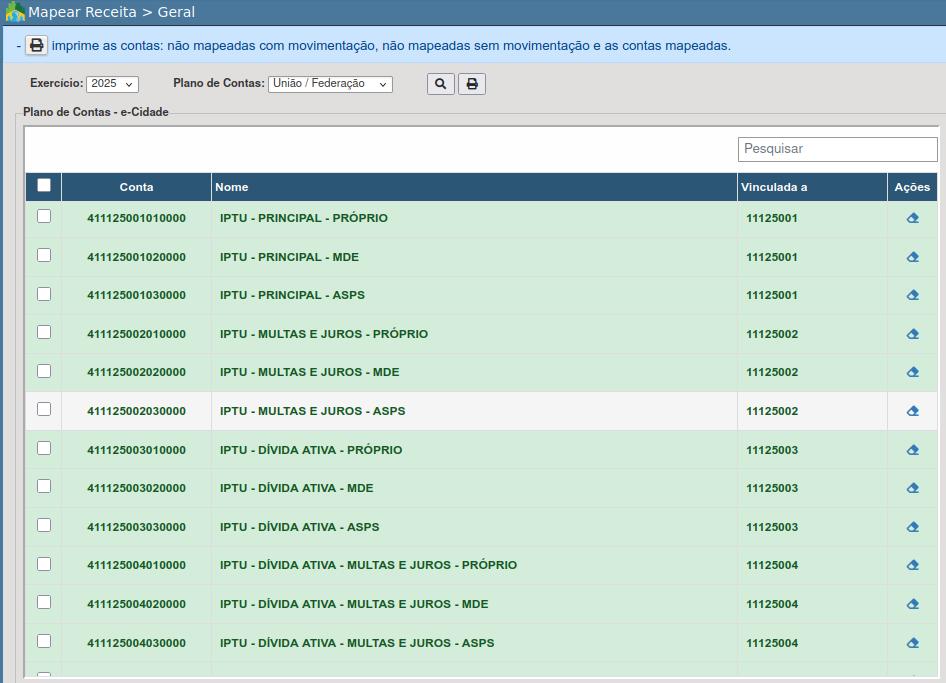This screenshot has height=683, width=946.
Task: Click eraser icon for account 411125003010000
Action: (912, 450)
